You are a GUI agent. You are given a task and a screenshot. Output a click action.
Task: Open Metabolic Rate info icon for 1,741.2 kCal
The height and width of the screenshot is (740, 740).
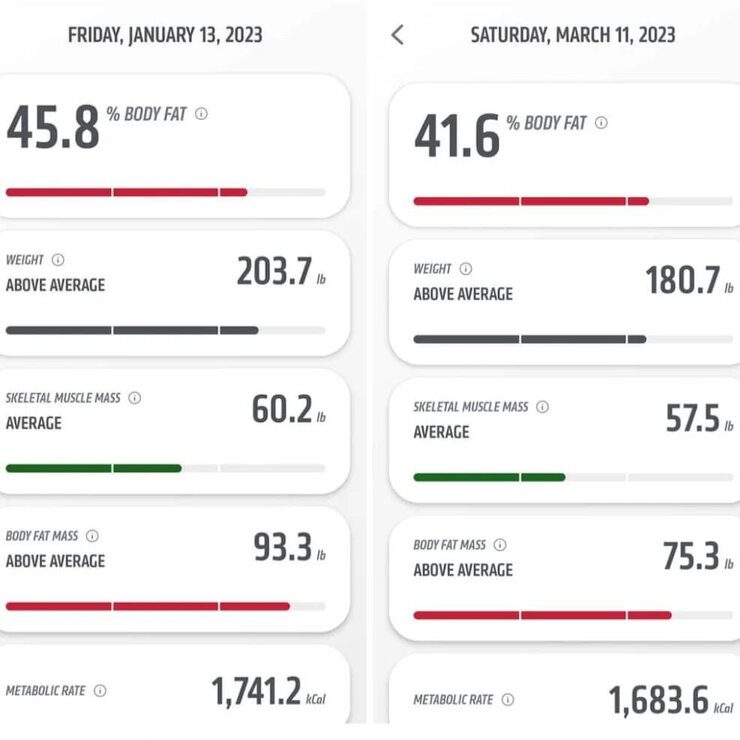click(100, 691)
